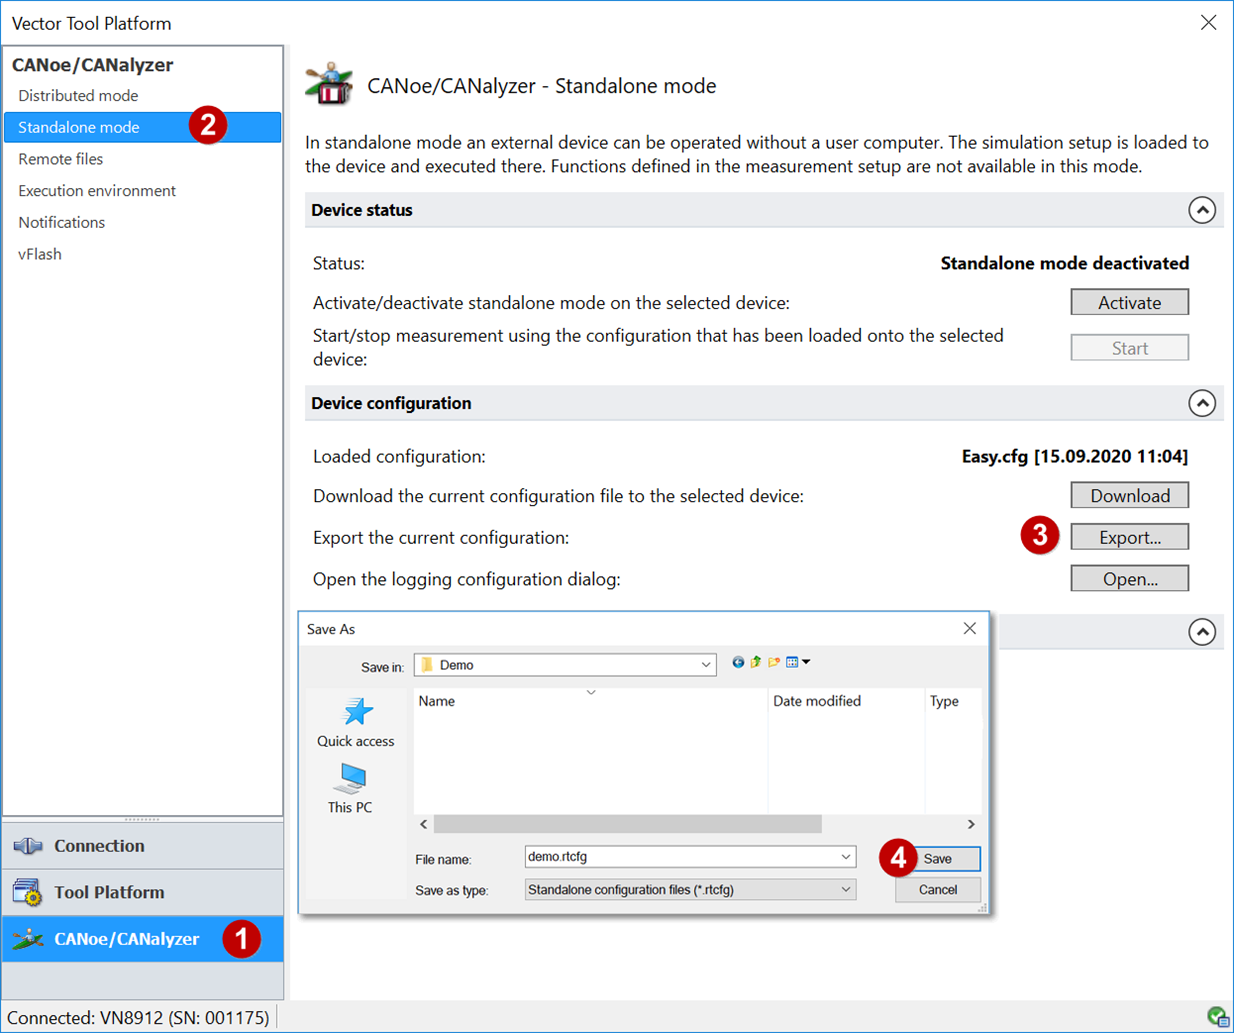Collapse the Device configuration section
Image resolution: width=1234 pixels, height=1033 pixels.
(x=1201, y=403)
